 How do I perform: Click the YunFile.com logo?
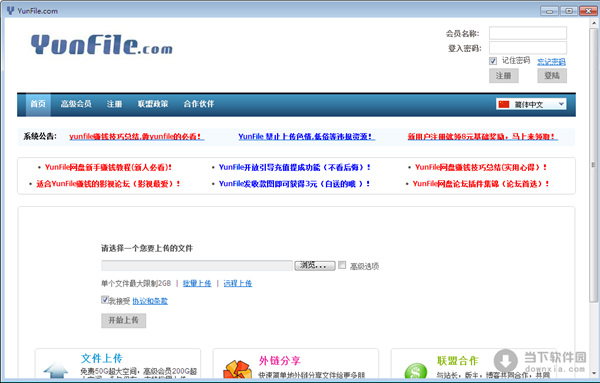click(x=101, y=44)
